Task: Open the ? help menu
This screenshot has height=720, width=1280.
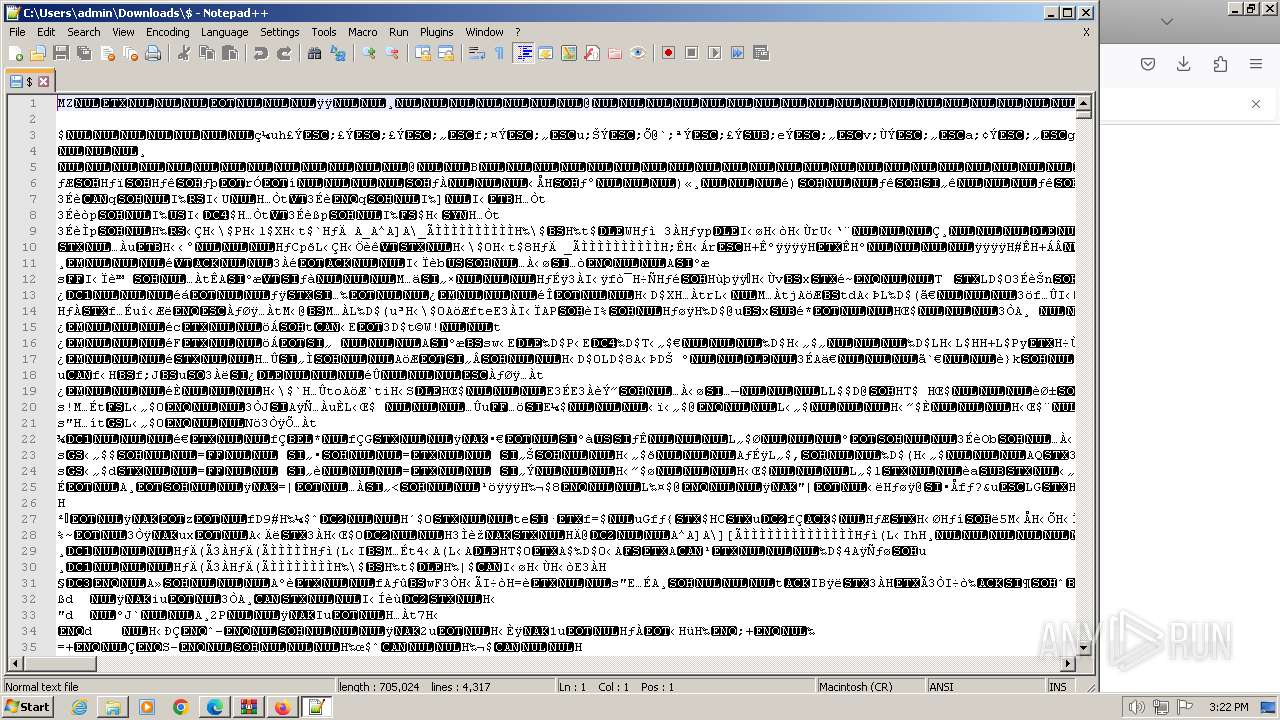Action: (518, 32)
